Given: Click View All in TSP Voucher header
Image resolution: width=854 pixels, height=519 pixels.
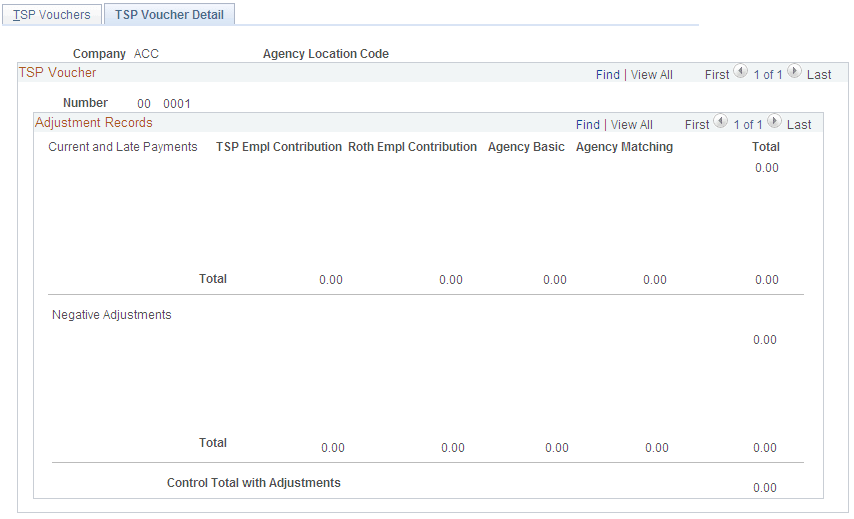Looking at the screenshot, I should (x=651, y=75).
